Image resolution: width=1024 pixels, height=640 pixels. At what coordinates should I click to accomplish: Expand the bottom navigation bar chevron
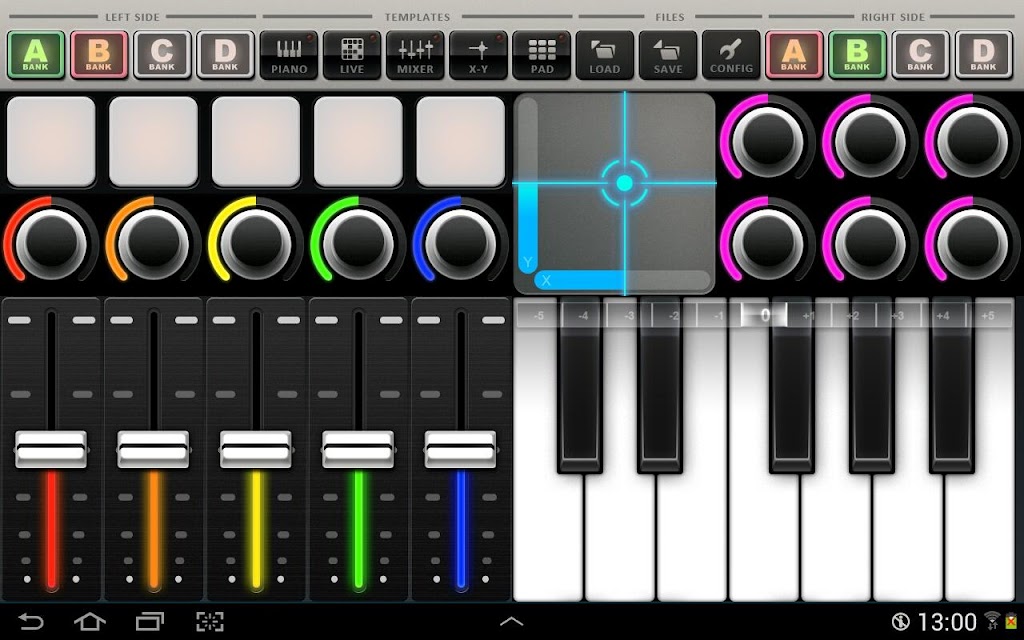coord(511,622)
